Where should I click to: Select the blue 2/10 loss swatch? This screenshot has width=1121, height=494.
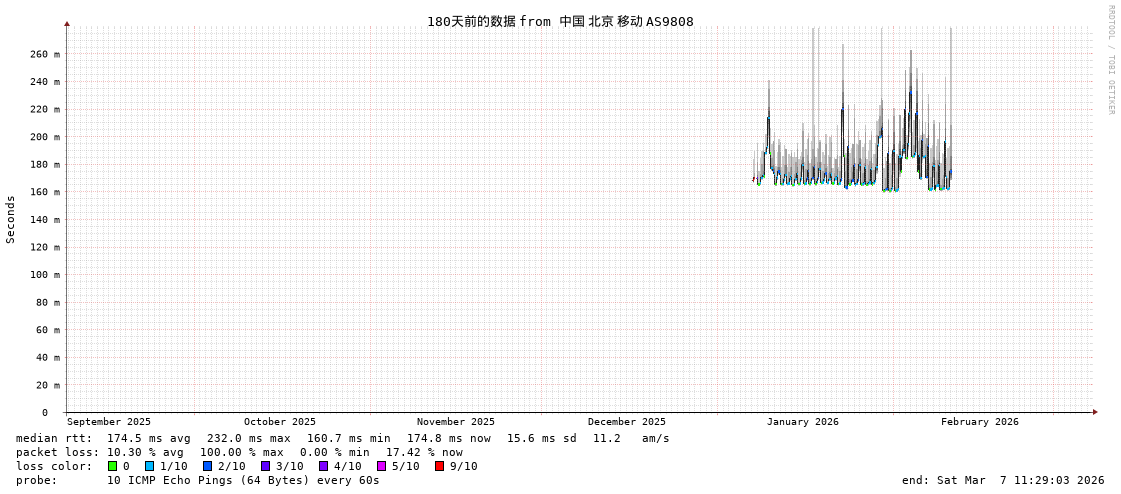pyautogui.click(x=207, y=466)
